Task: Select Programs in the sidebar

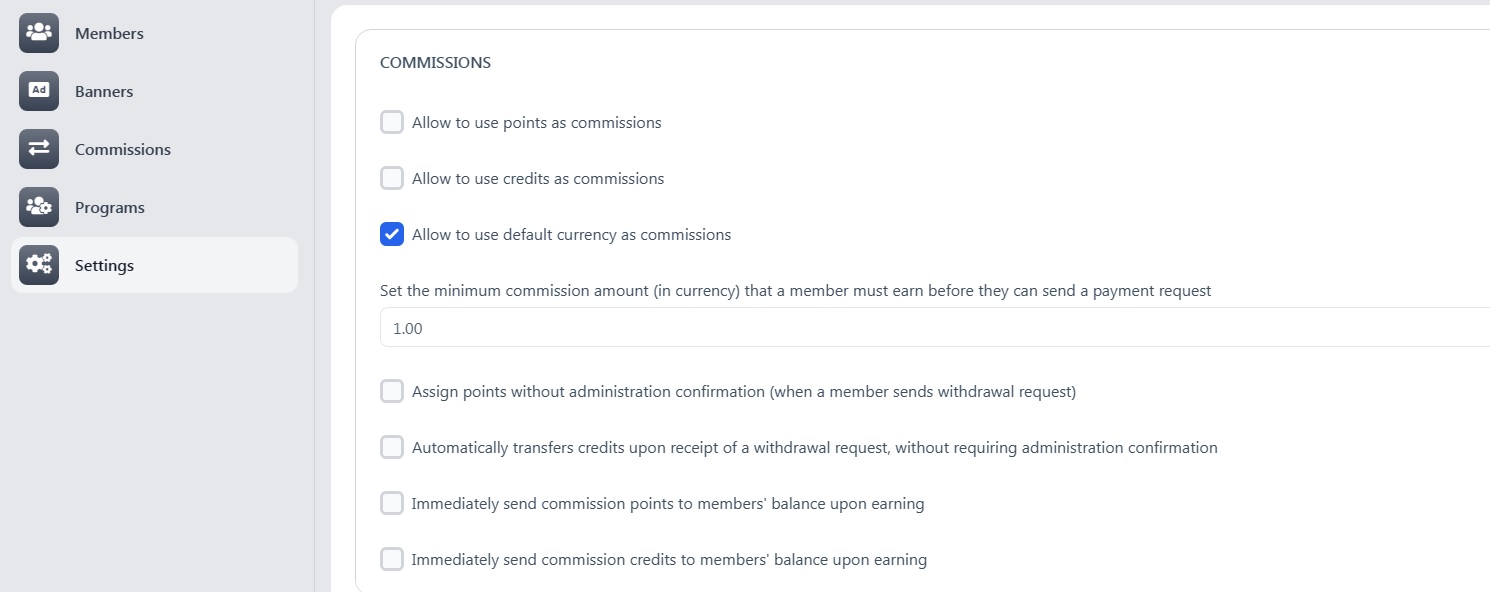Action: click(110, 207)
